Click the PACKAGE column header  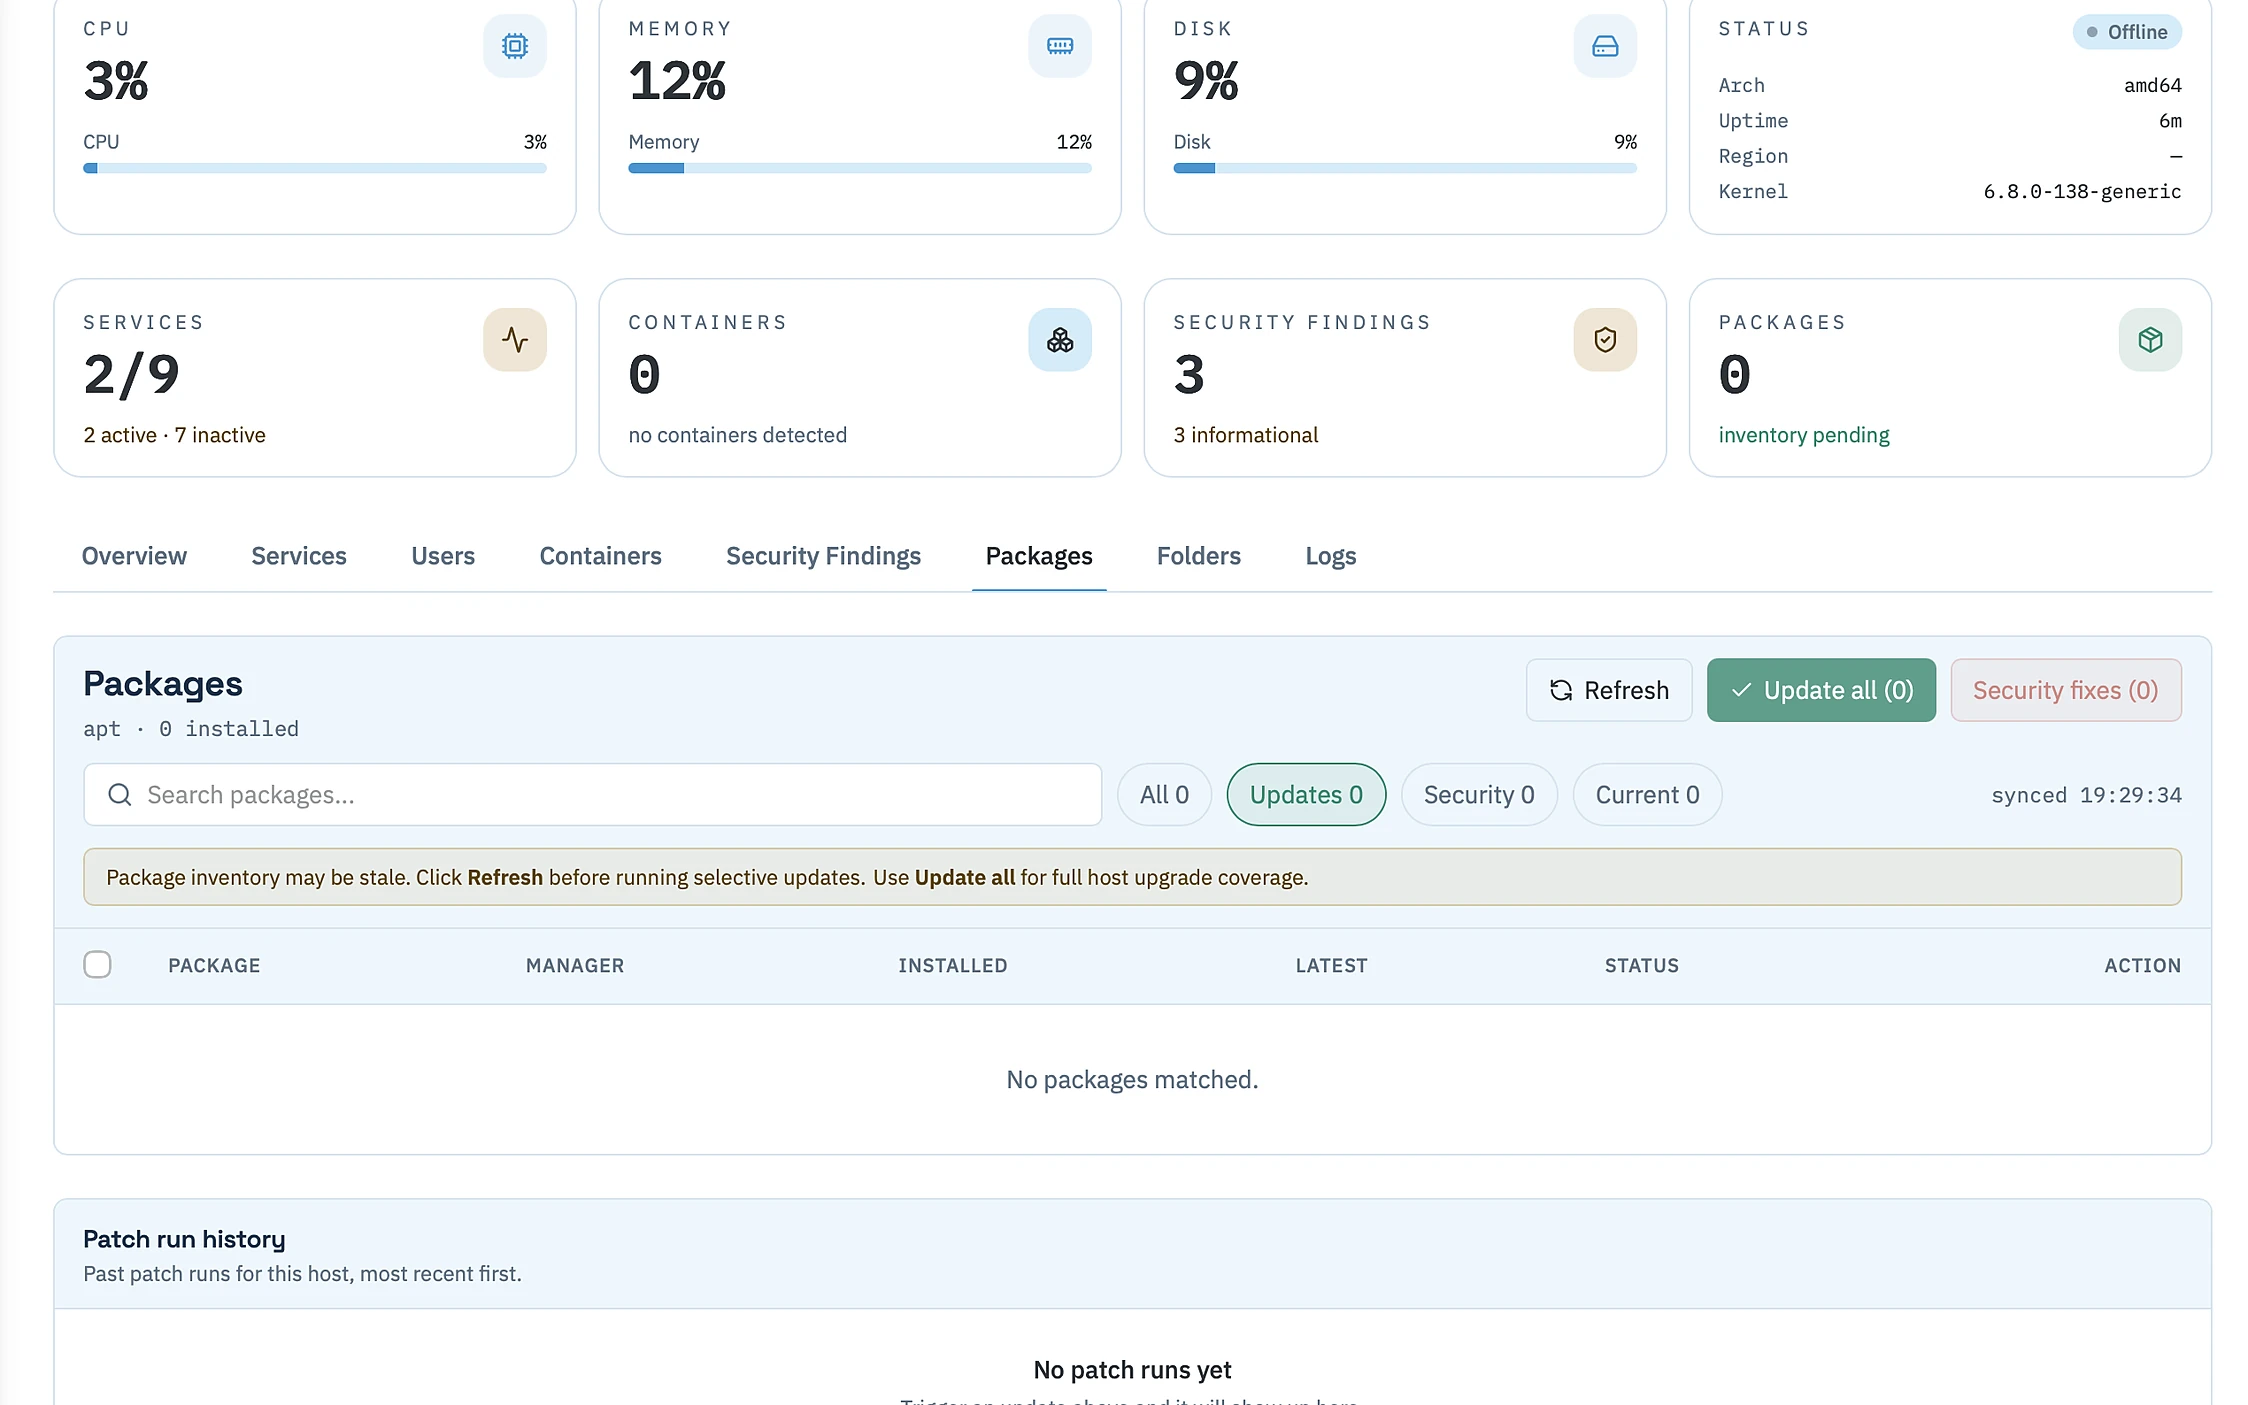tap(214, 965)
